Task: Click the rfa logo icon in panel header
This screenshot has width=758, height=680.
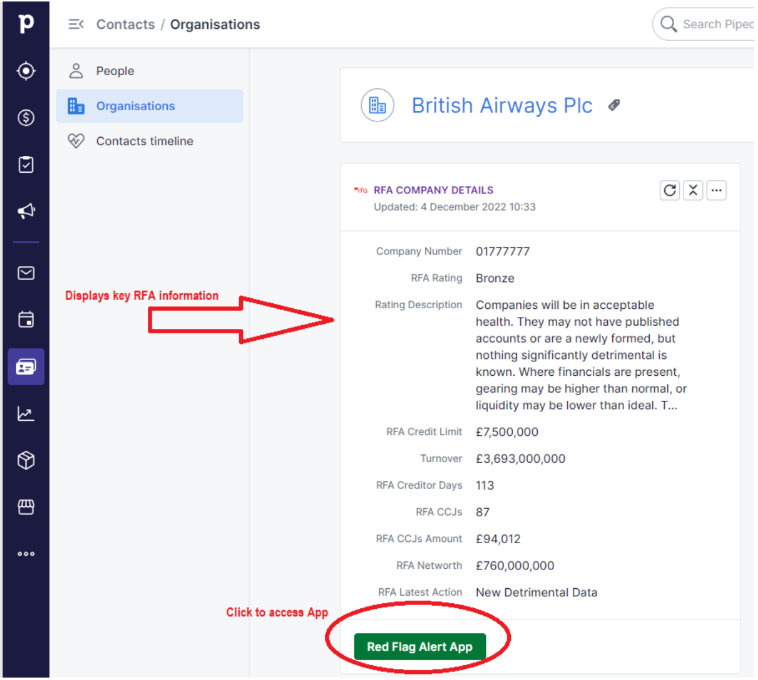Action: tap(361, 190)
